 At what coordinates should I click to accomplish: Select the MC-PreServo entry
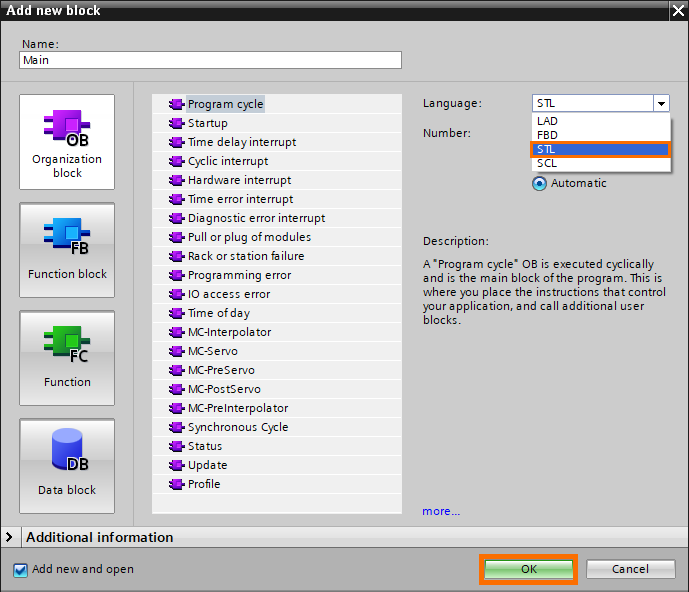[277, 370]
